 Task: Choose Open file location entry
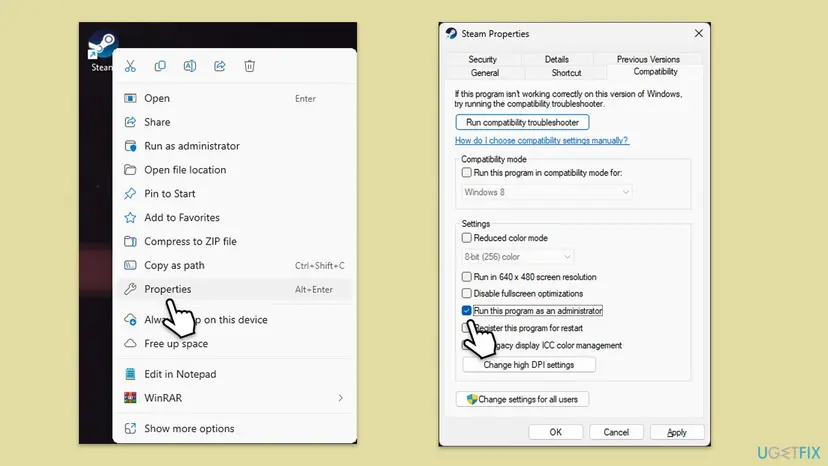(234, 170)
